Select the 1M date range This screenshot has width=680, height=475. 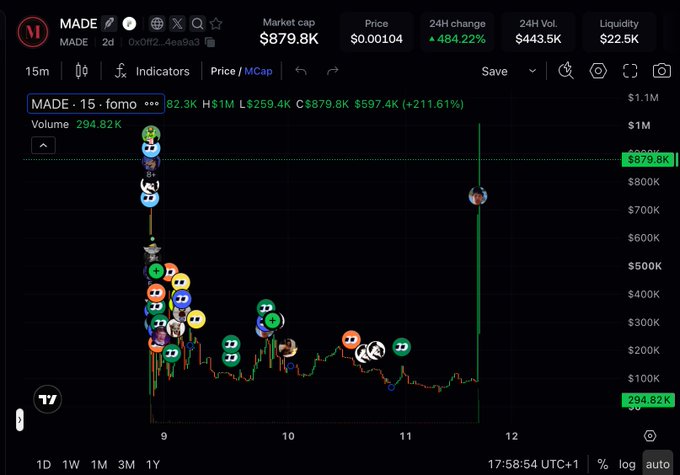99,465
